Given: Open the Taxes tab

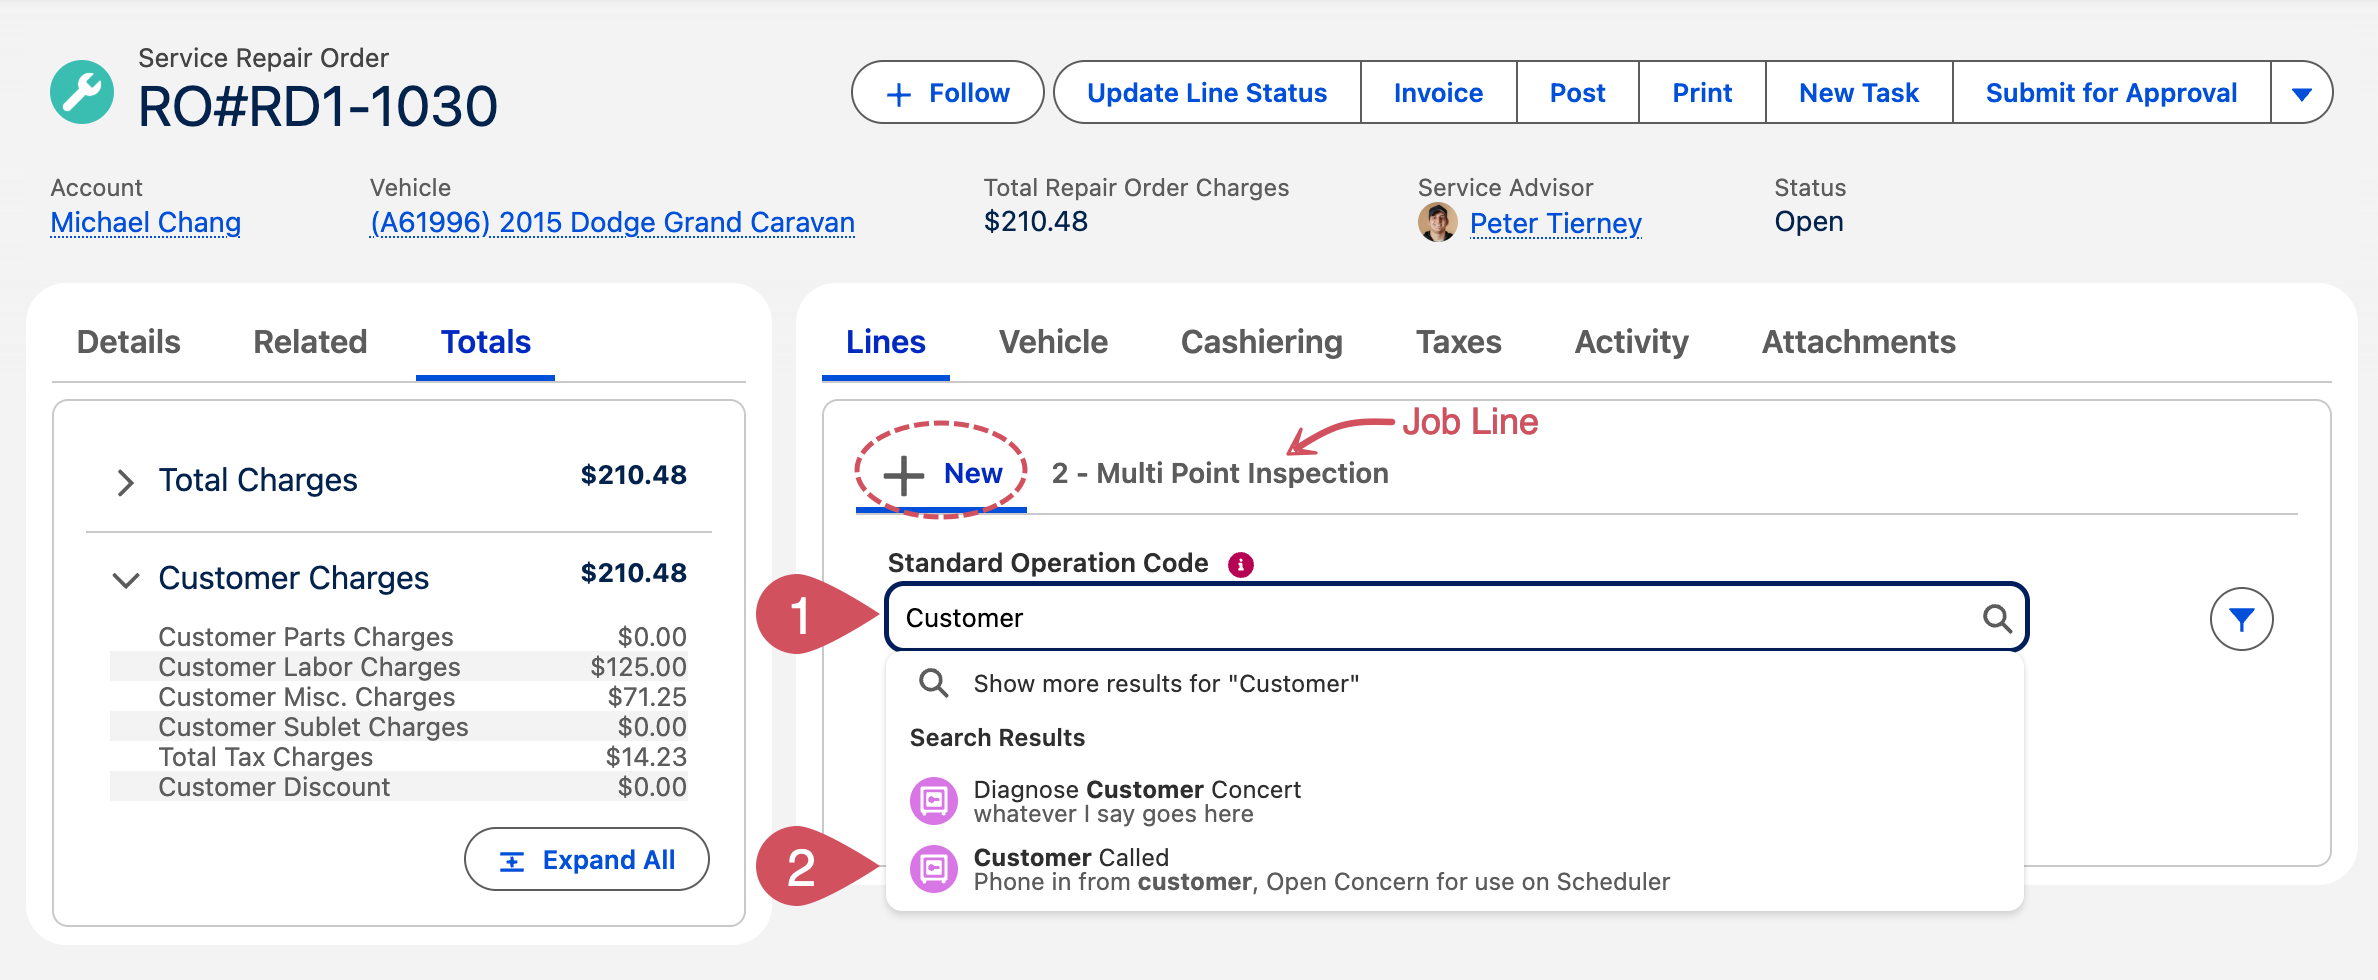Looking at the screenshot, I should (1458, 342).
